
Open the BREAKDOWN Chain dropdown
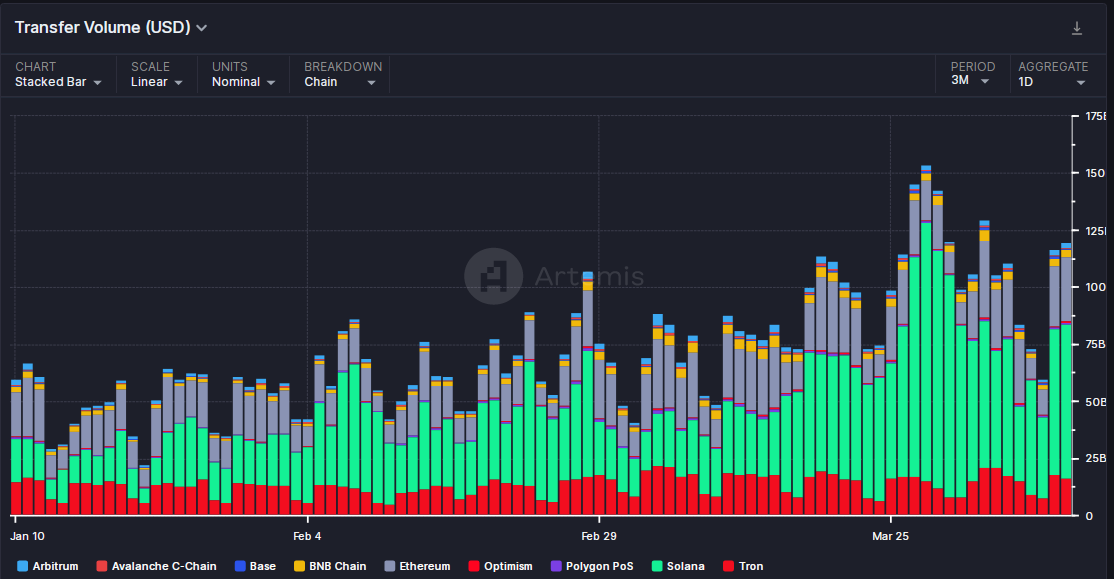(342, 75)
